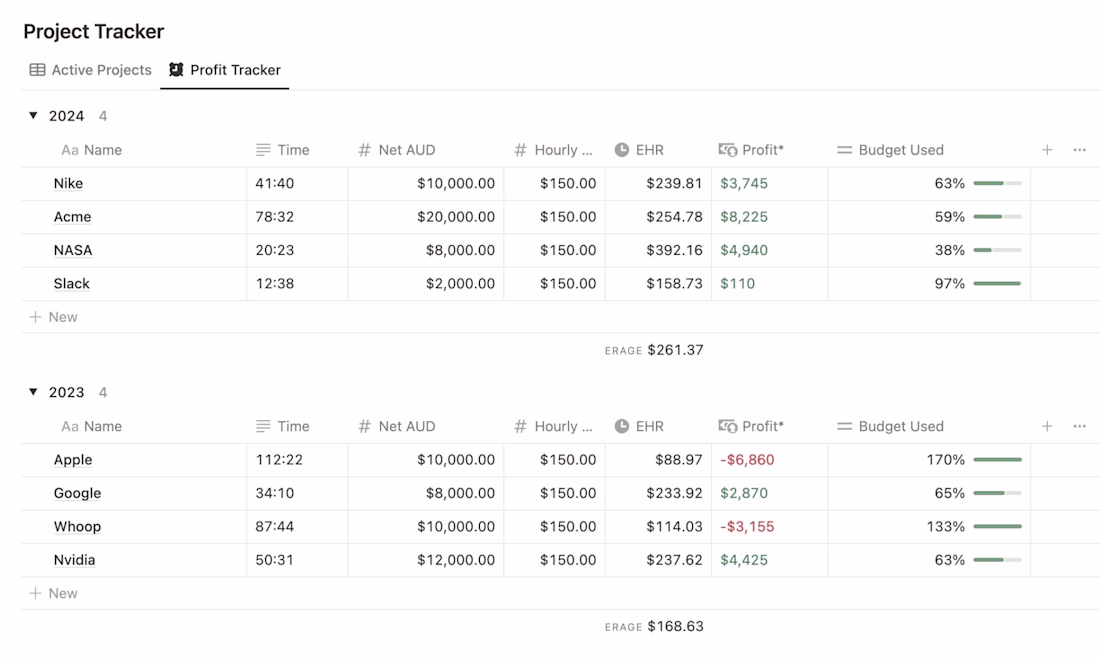Screen dimensions: 1100x658
Task: Click the plus icon to add a property in 2024
Action: (x=1047, y=150)
